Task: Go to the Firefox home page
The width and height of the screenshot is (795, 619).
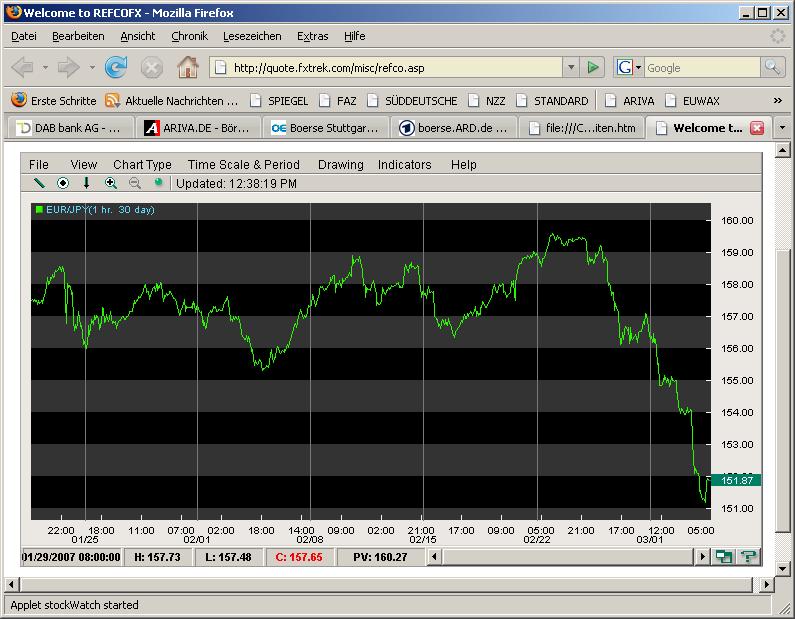Action: 187,68
